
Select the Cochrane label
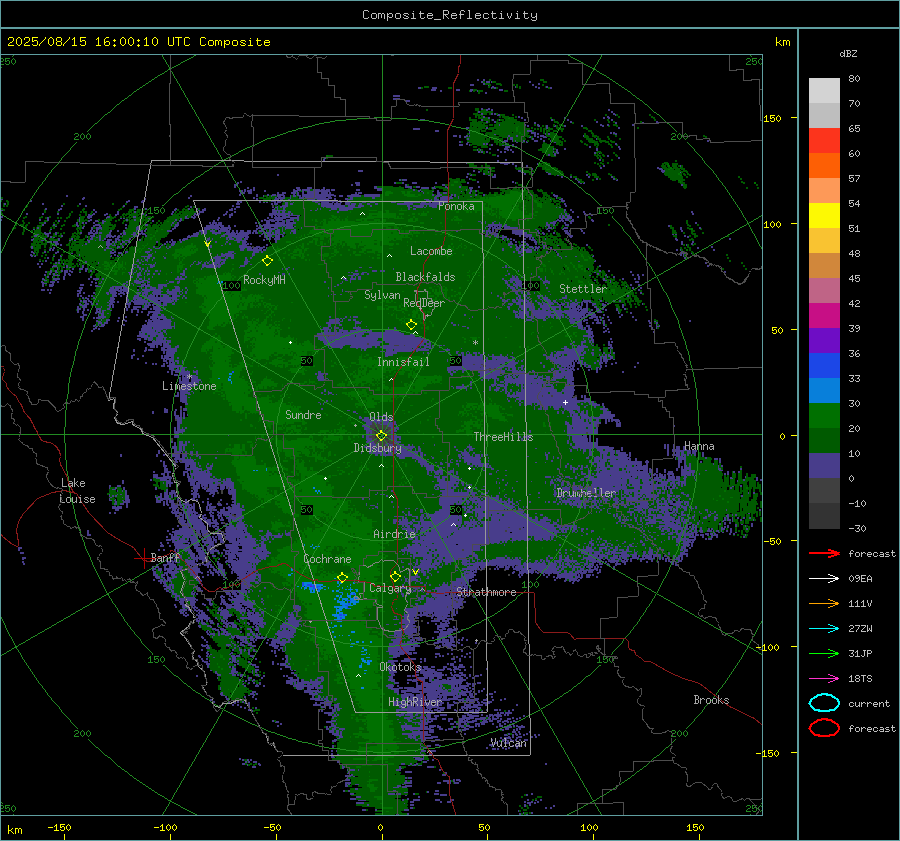pyautogui.click(x=327, y=559)
